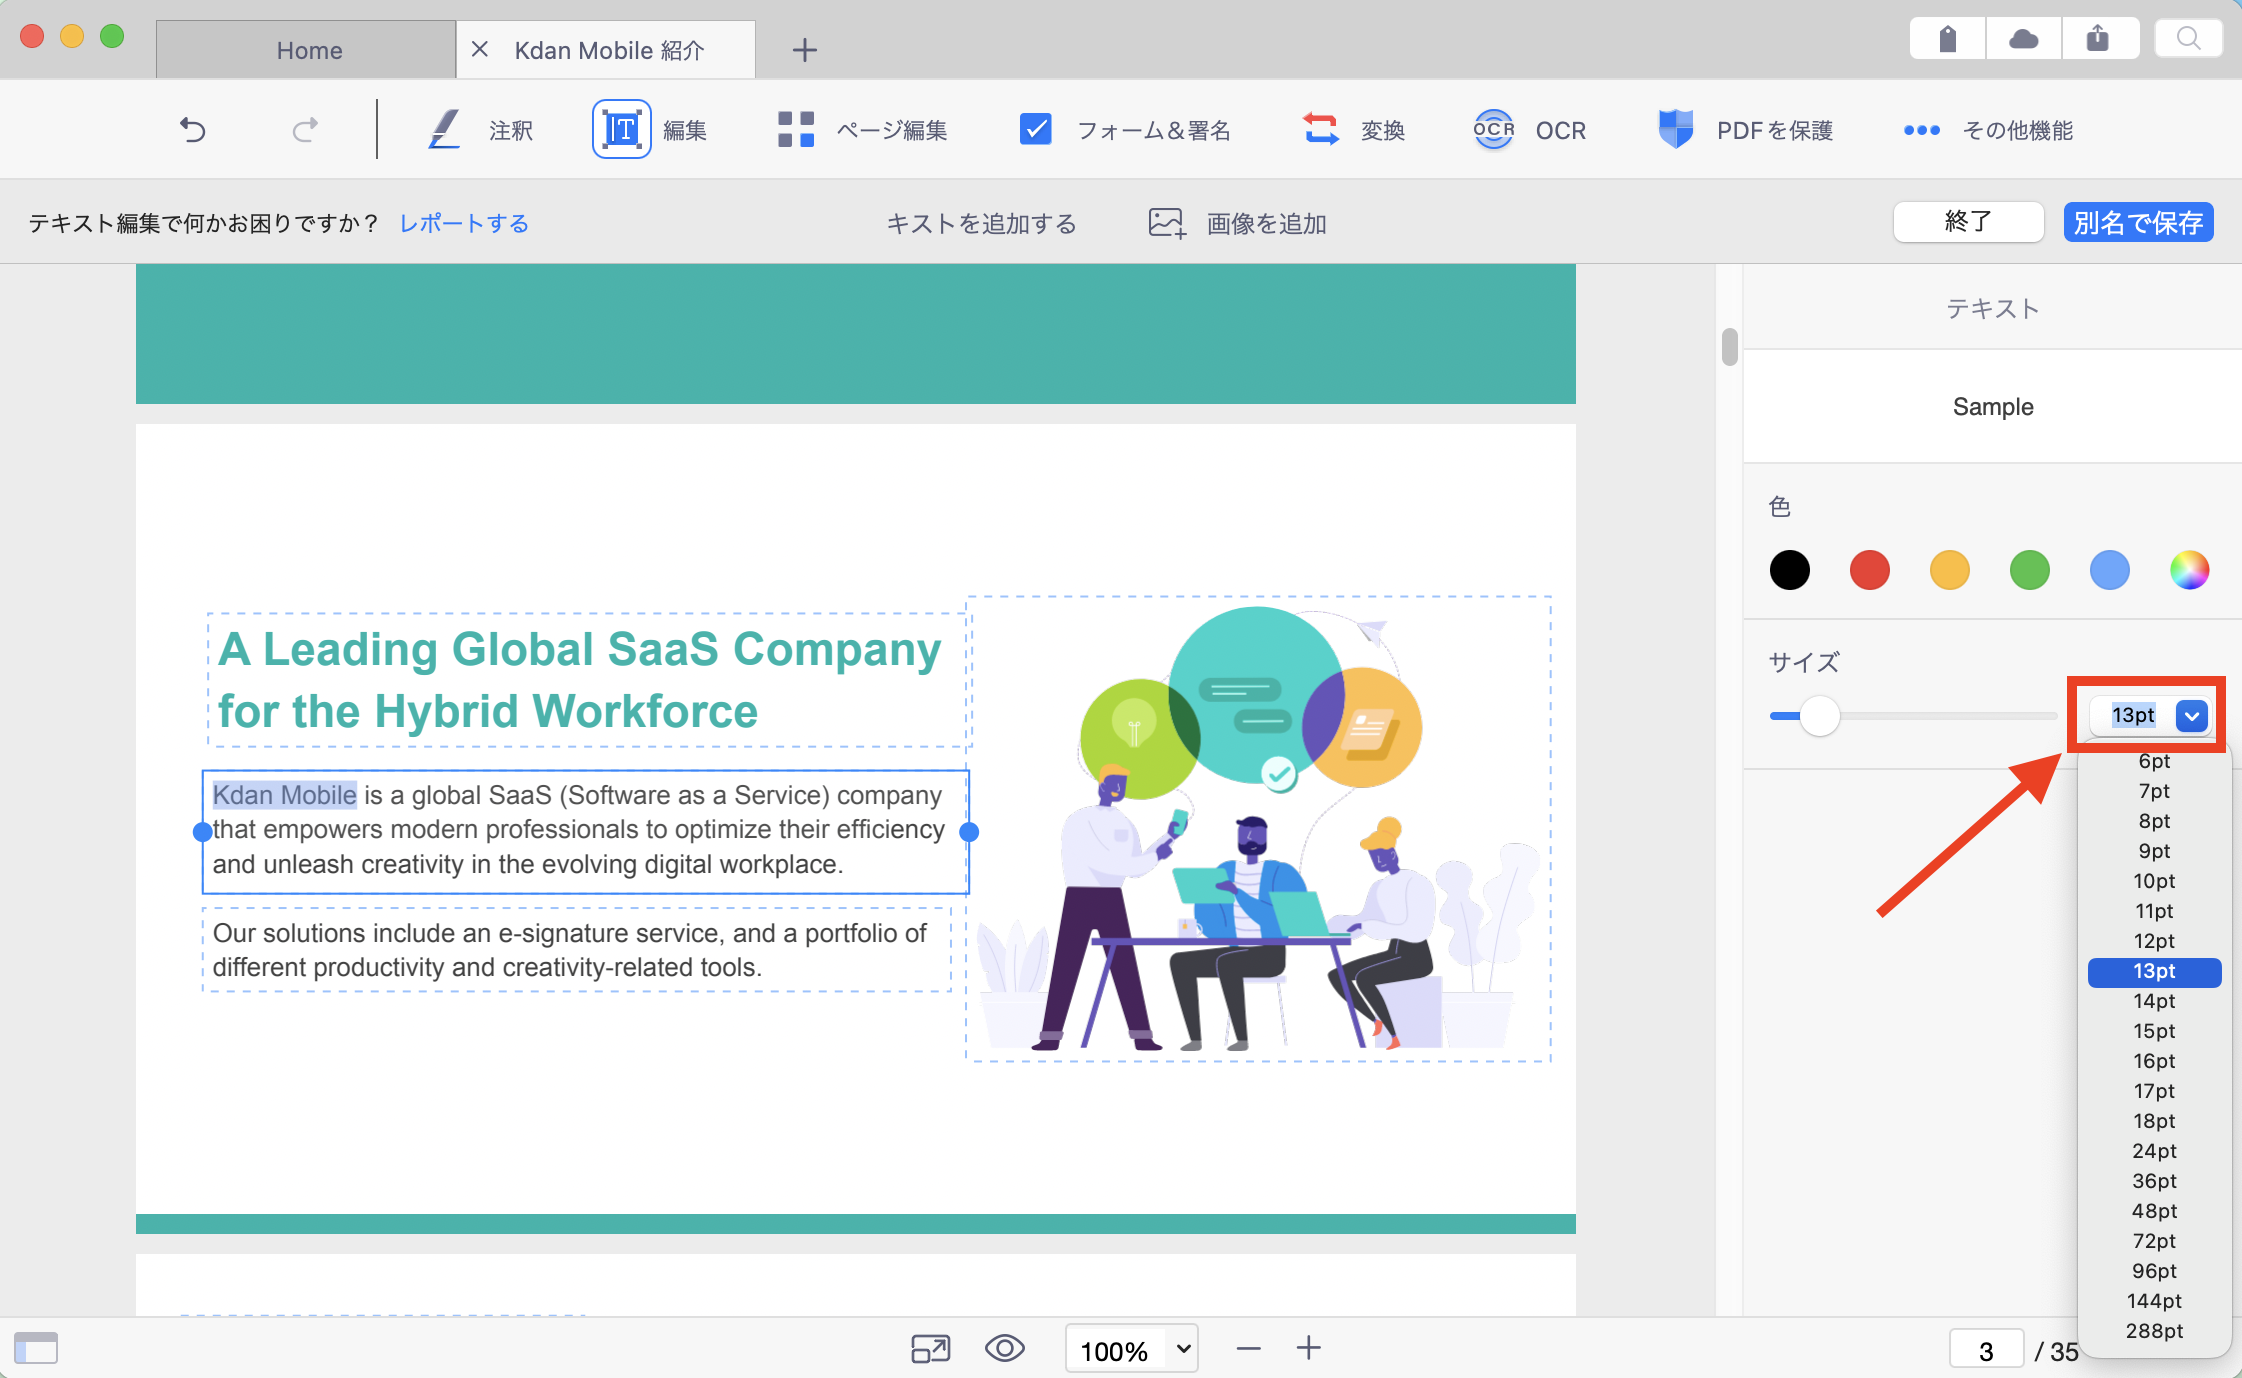Click the 13pt size input field

[2133, 715]
